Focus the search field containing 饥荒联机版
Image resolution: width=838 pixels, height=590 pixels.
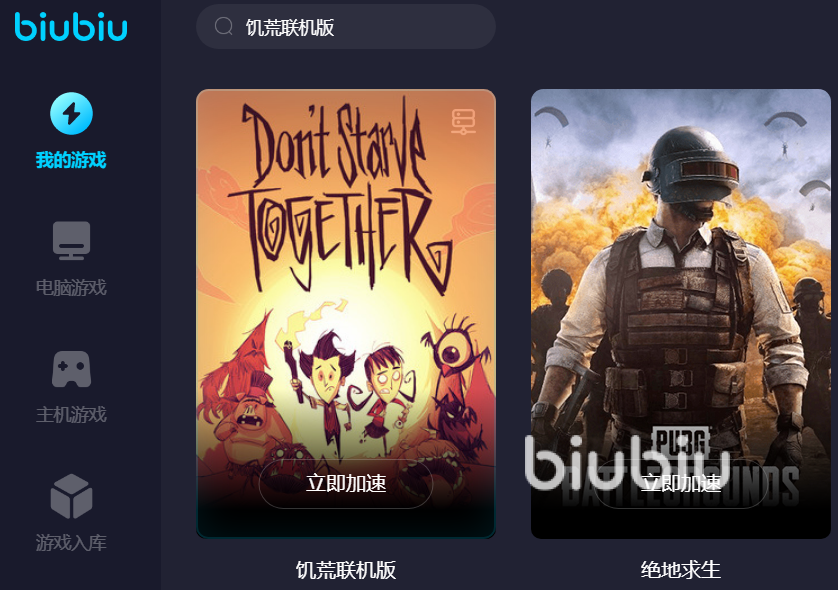click(346, 27)
